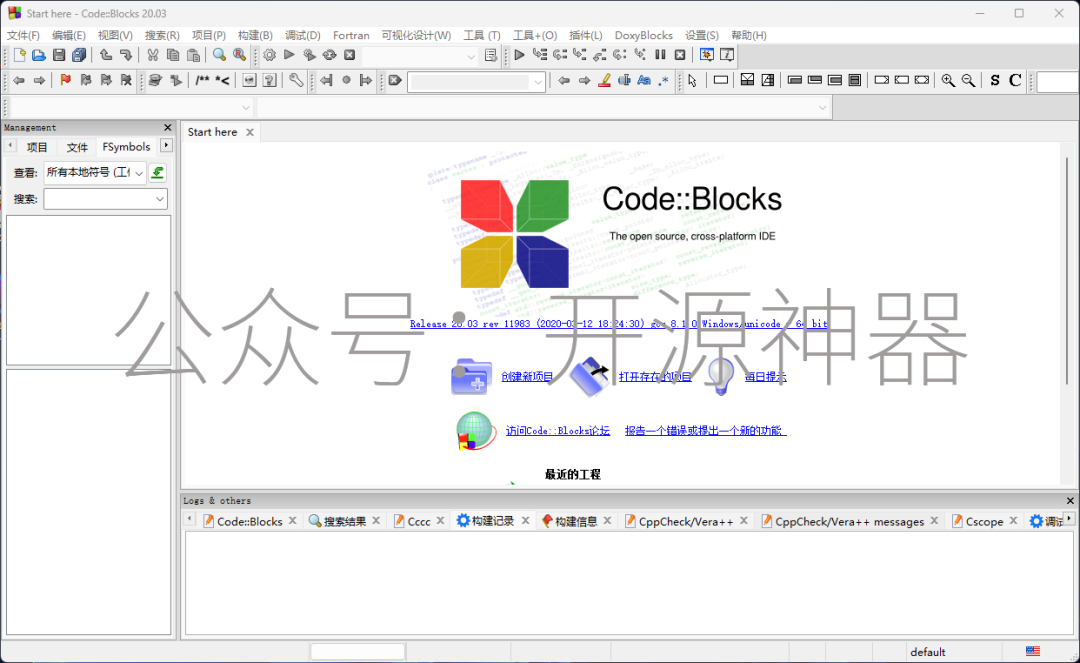The width and height of the screenshot is (1080, 663).
Task: Save all files using the stacked floppies icon
Action: (x=79, y=55)
